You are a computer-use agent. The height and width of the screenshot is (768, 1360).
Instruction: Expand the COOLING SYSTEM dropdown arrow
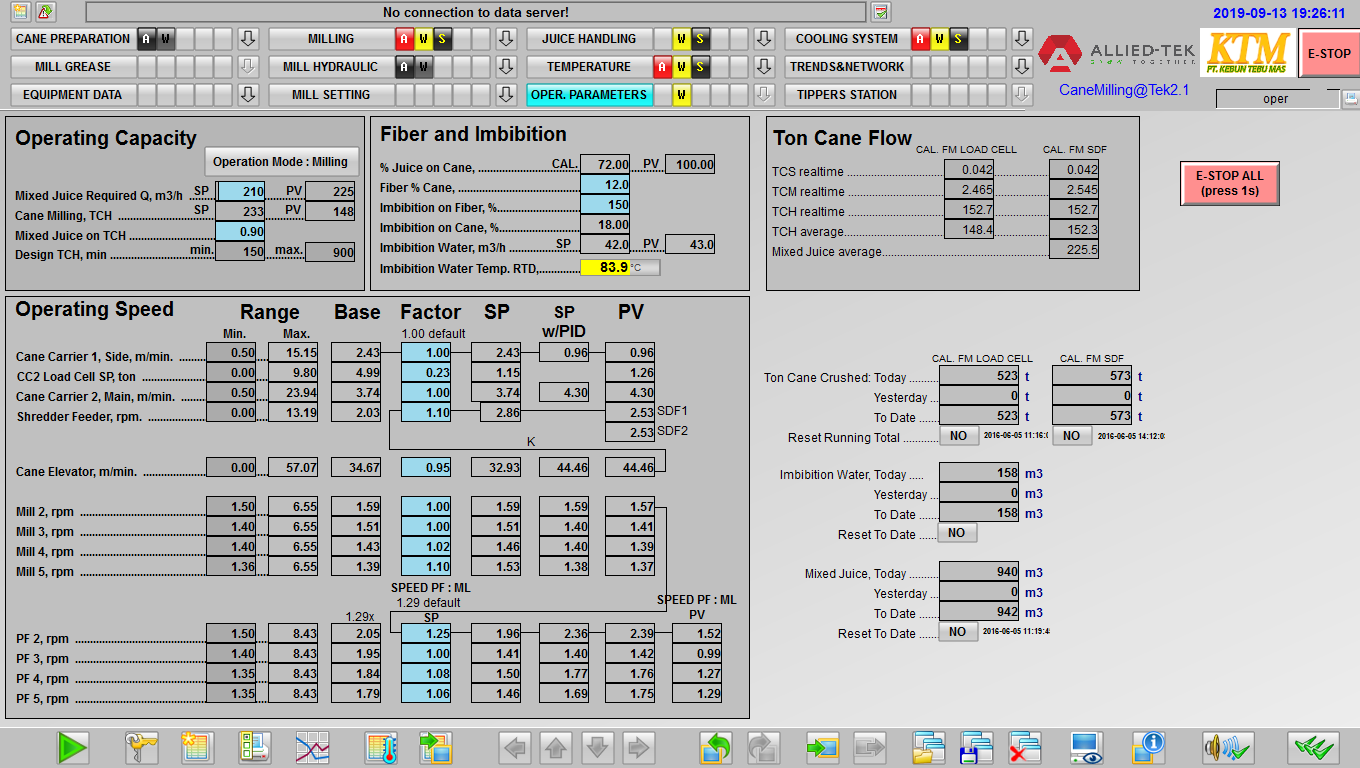coord(1021,39)
